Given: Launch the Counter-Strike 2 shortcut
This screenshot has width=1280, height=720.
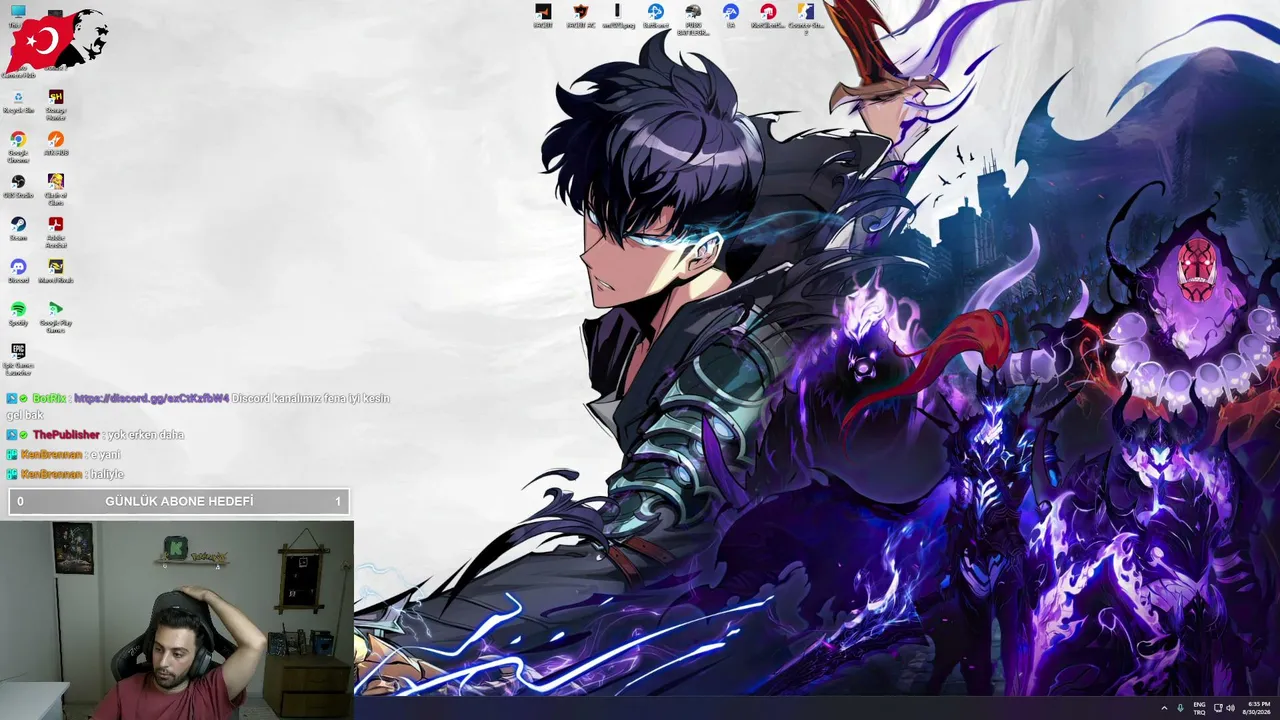Looking at the screenshot, I should [806, 19].
